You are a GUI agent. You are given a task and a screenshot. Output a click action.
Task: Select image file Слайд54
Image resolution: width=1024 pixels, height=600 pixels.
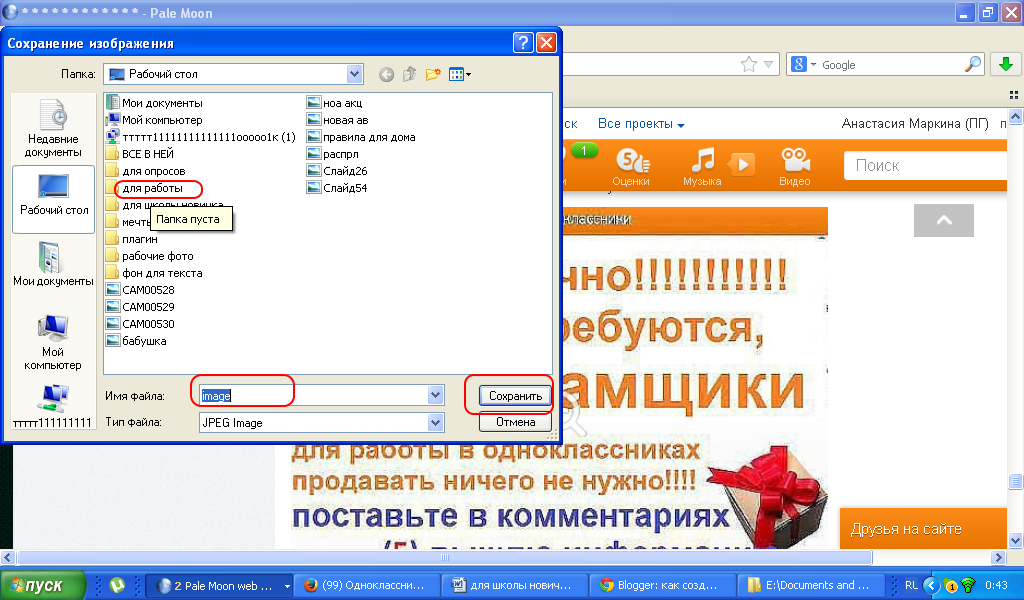(338, 187)
